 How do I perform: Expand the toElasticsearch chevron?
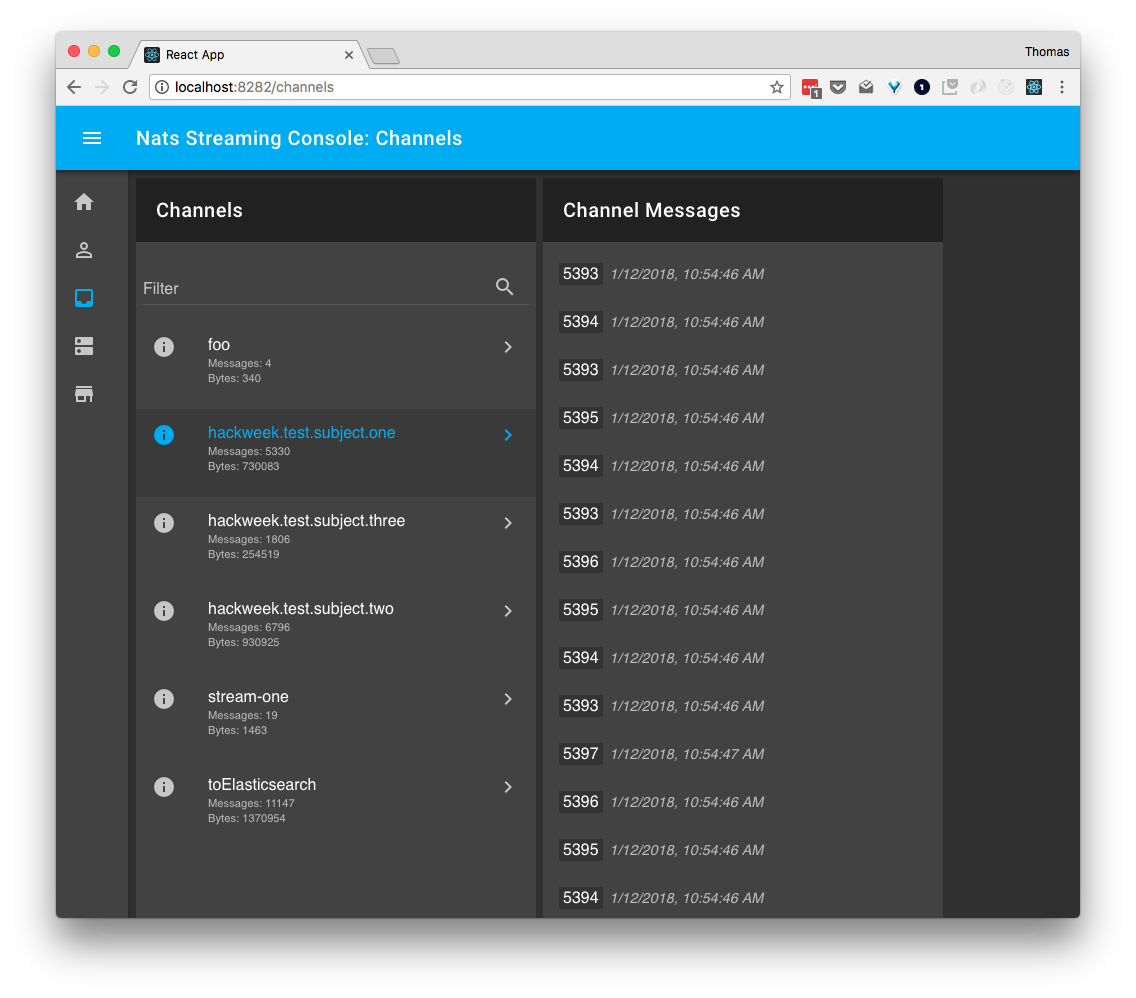(508, 787)
